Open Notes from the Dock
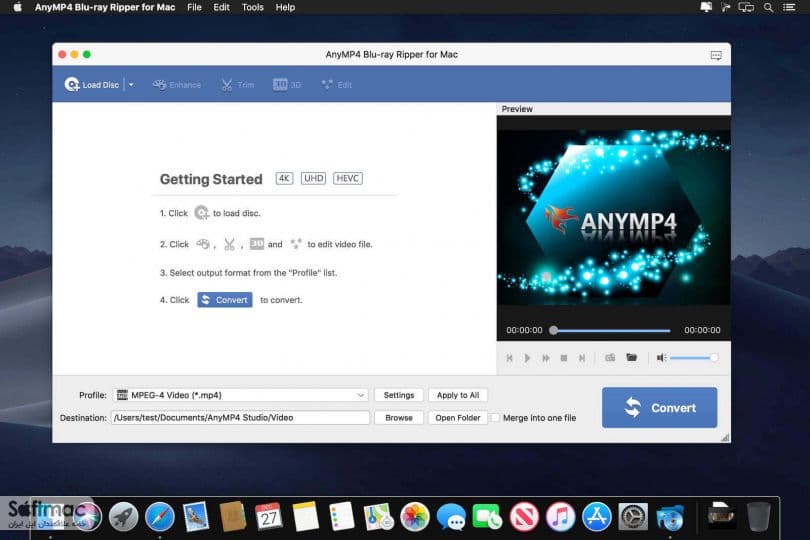 tap(305, 516)
